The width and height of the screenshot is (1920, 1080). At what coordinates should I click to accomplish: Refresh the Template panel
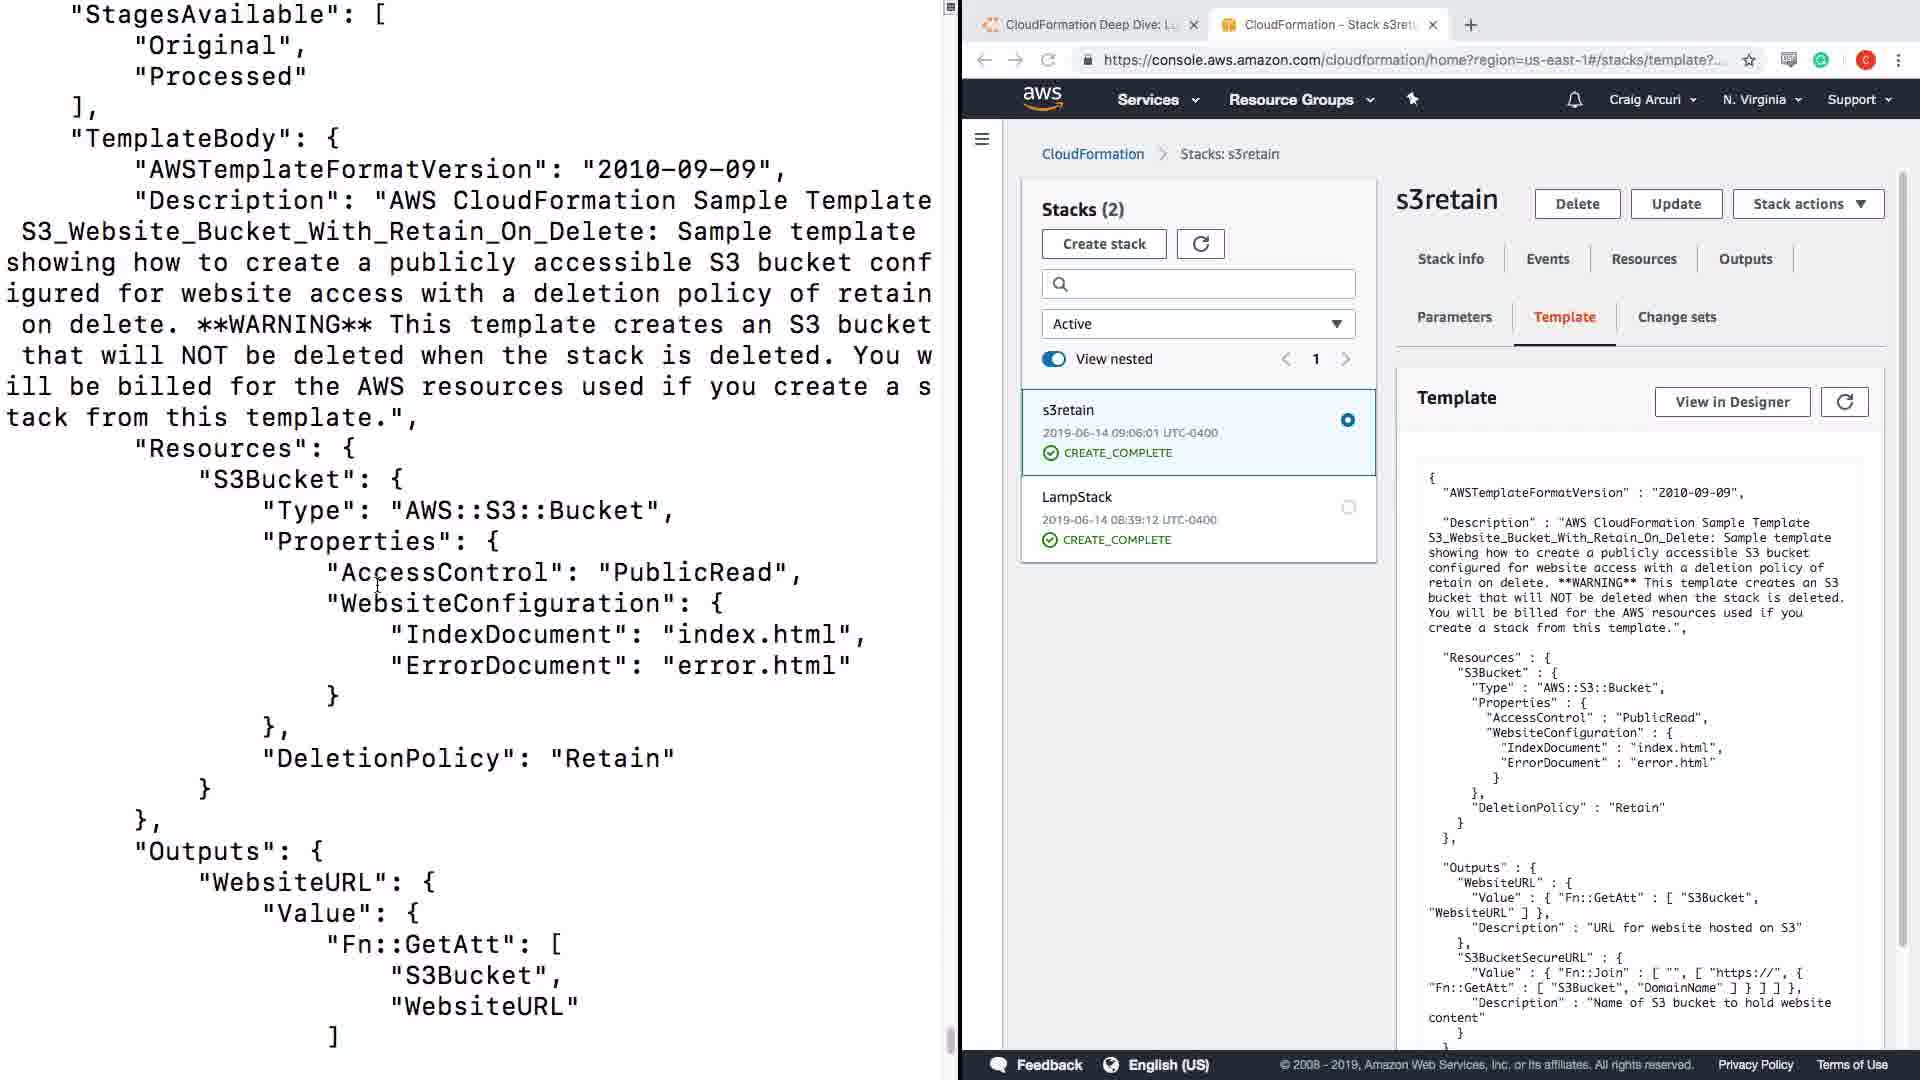tap(1844, 402)
